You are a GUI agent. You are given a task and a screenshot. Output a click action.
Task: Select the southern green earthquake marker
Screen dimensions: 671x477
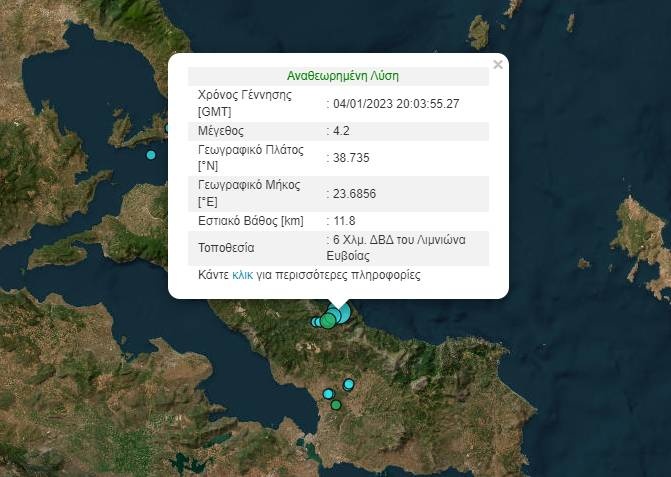[336, 405]
